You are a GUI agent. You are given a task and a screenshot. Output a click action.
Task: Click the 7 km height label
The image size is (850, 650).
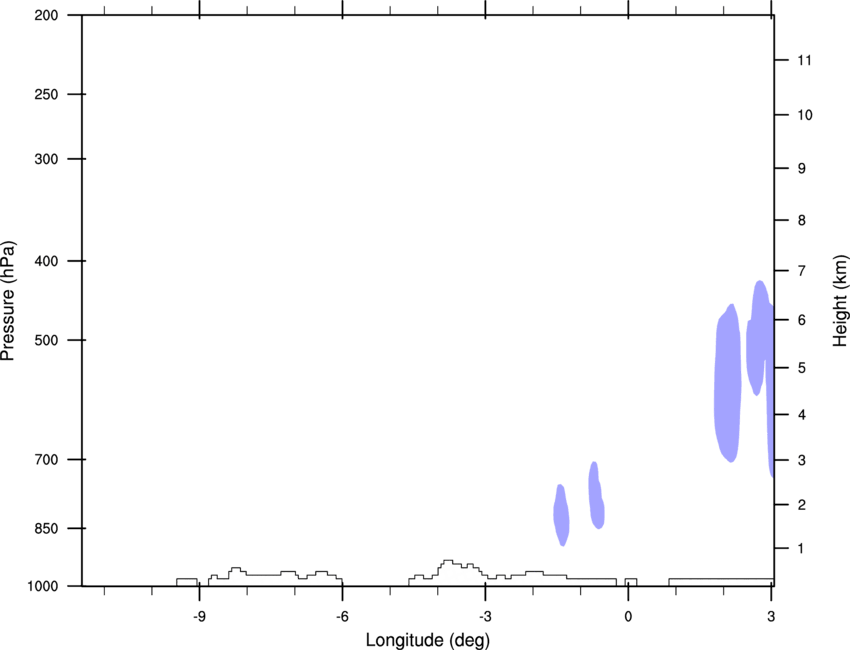pos(802,271)
